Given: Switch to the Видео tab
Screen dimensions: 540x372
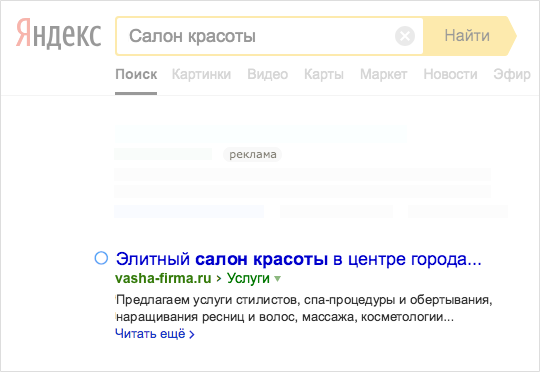Looking at the screenshot, I should [x=268, y=74].
